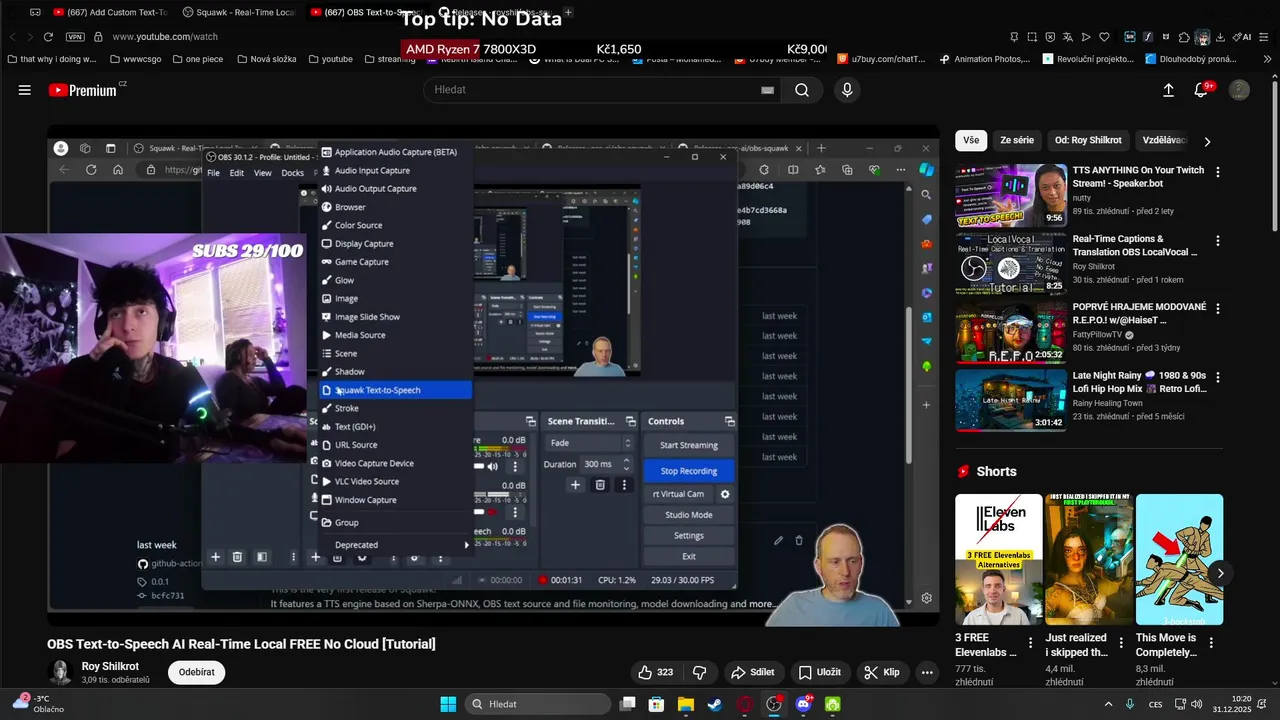Open the YouTube guide hamburger menu

point(24,90)
